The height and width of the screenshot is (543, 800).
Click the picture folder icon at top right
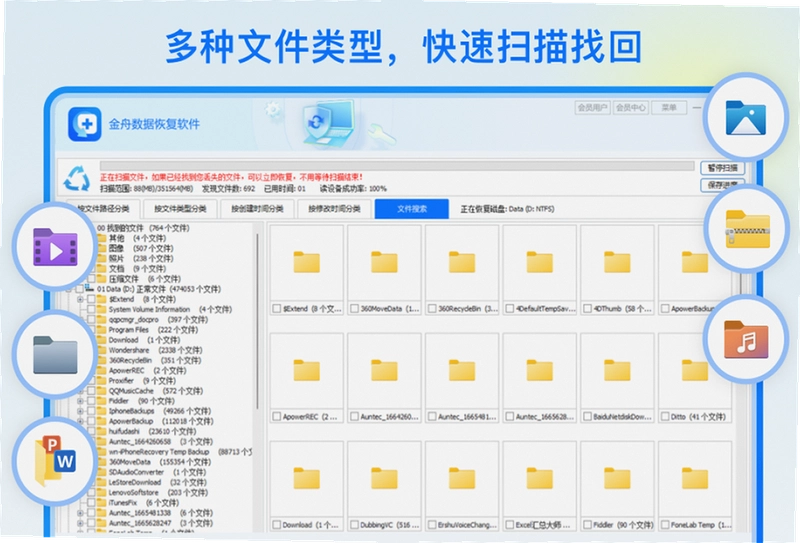pyautogui.click(x=745, y=118)
